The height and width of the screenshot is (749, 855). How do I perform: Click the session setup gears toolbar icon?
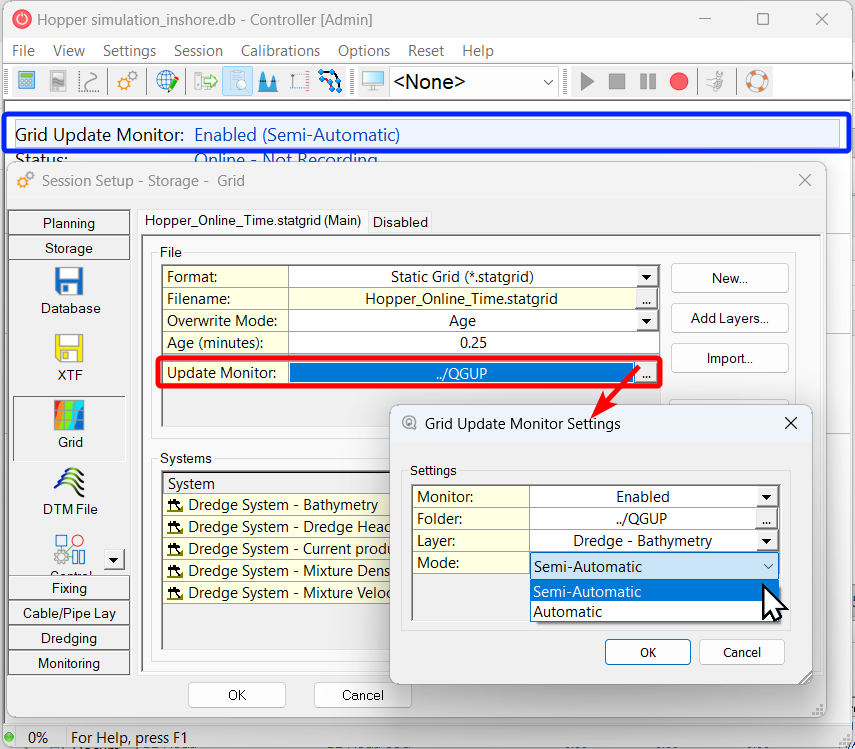[127, 81]
